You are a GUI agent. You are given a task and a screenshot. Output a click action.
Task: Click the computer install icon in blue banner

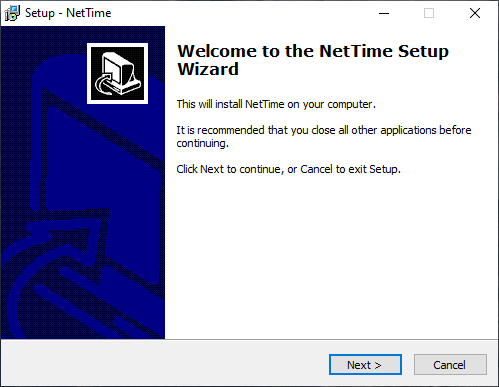coord(117,73)
